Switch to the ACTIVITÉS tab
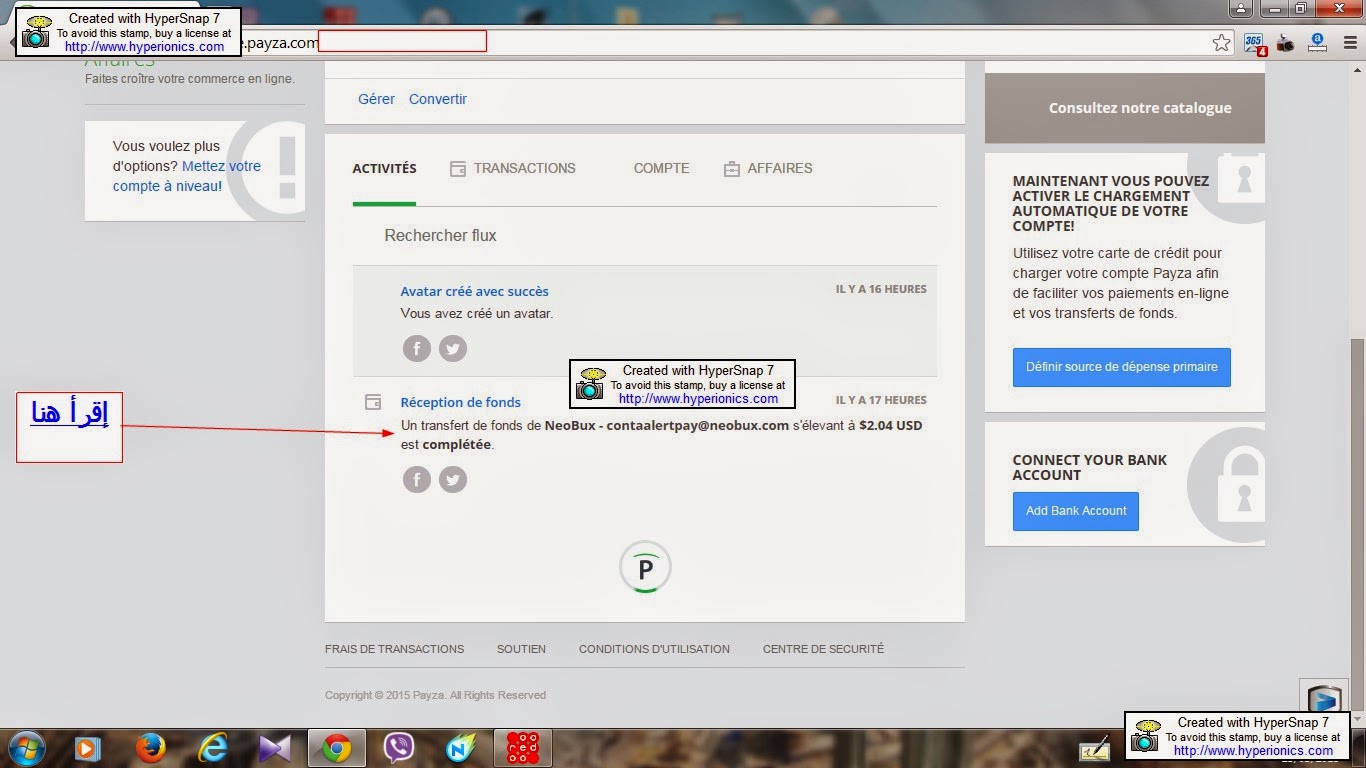This screenshot has width=1366, height=768. tap(384, 168)
